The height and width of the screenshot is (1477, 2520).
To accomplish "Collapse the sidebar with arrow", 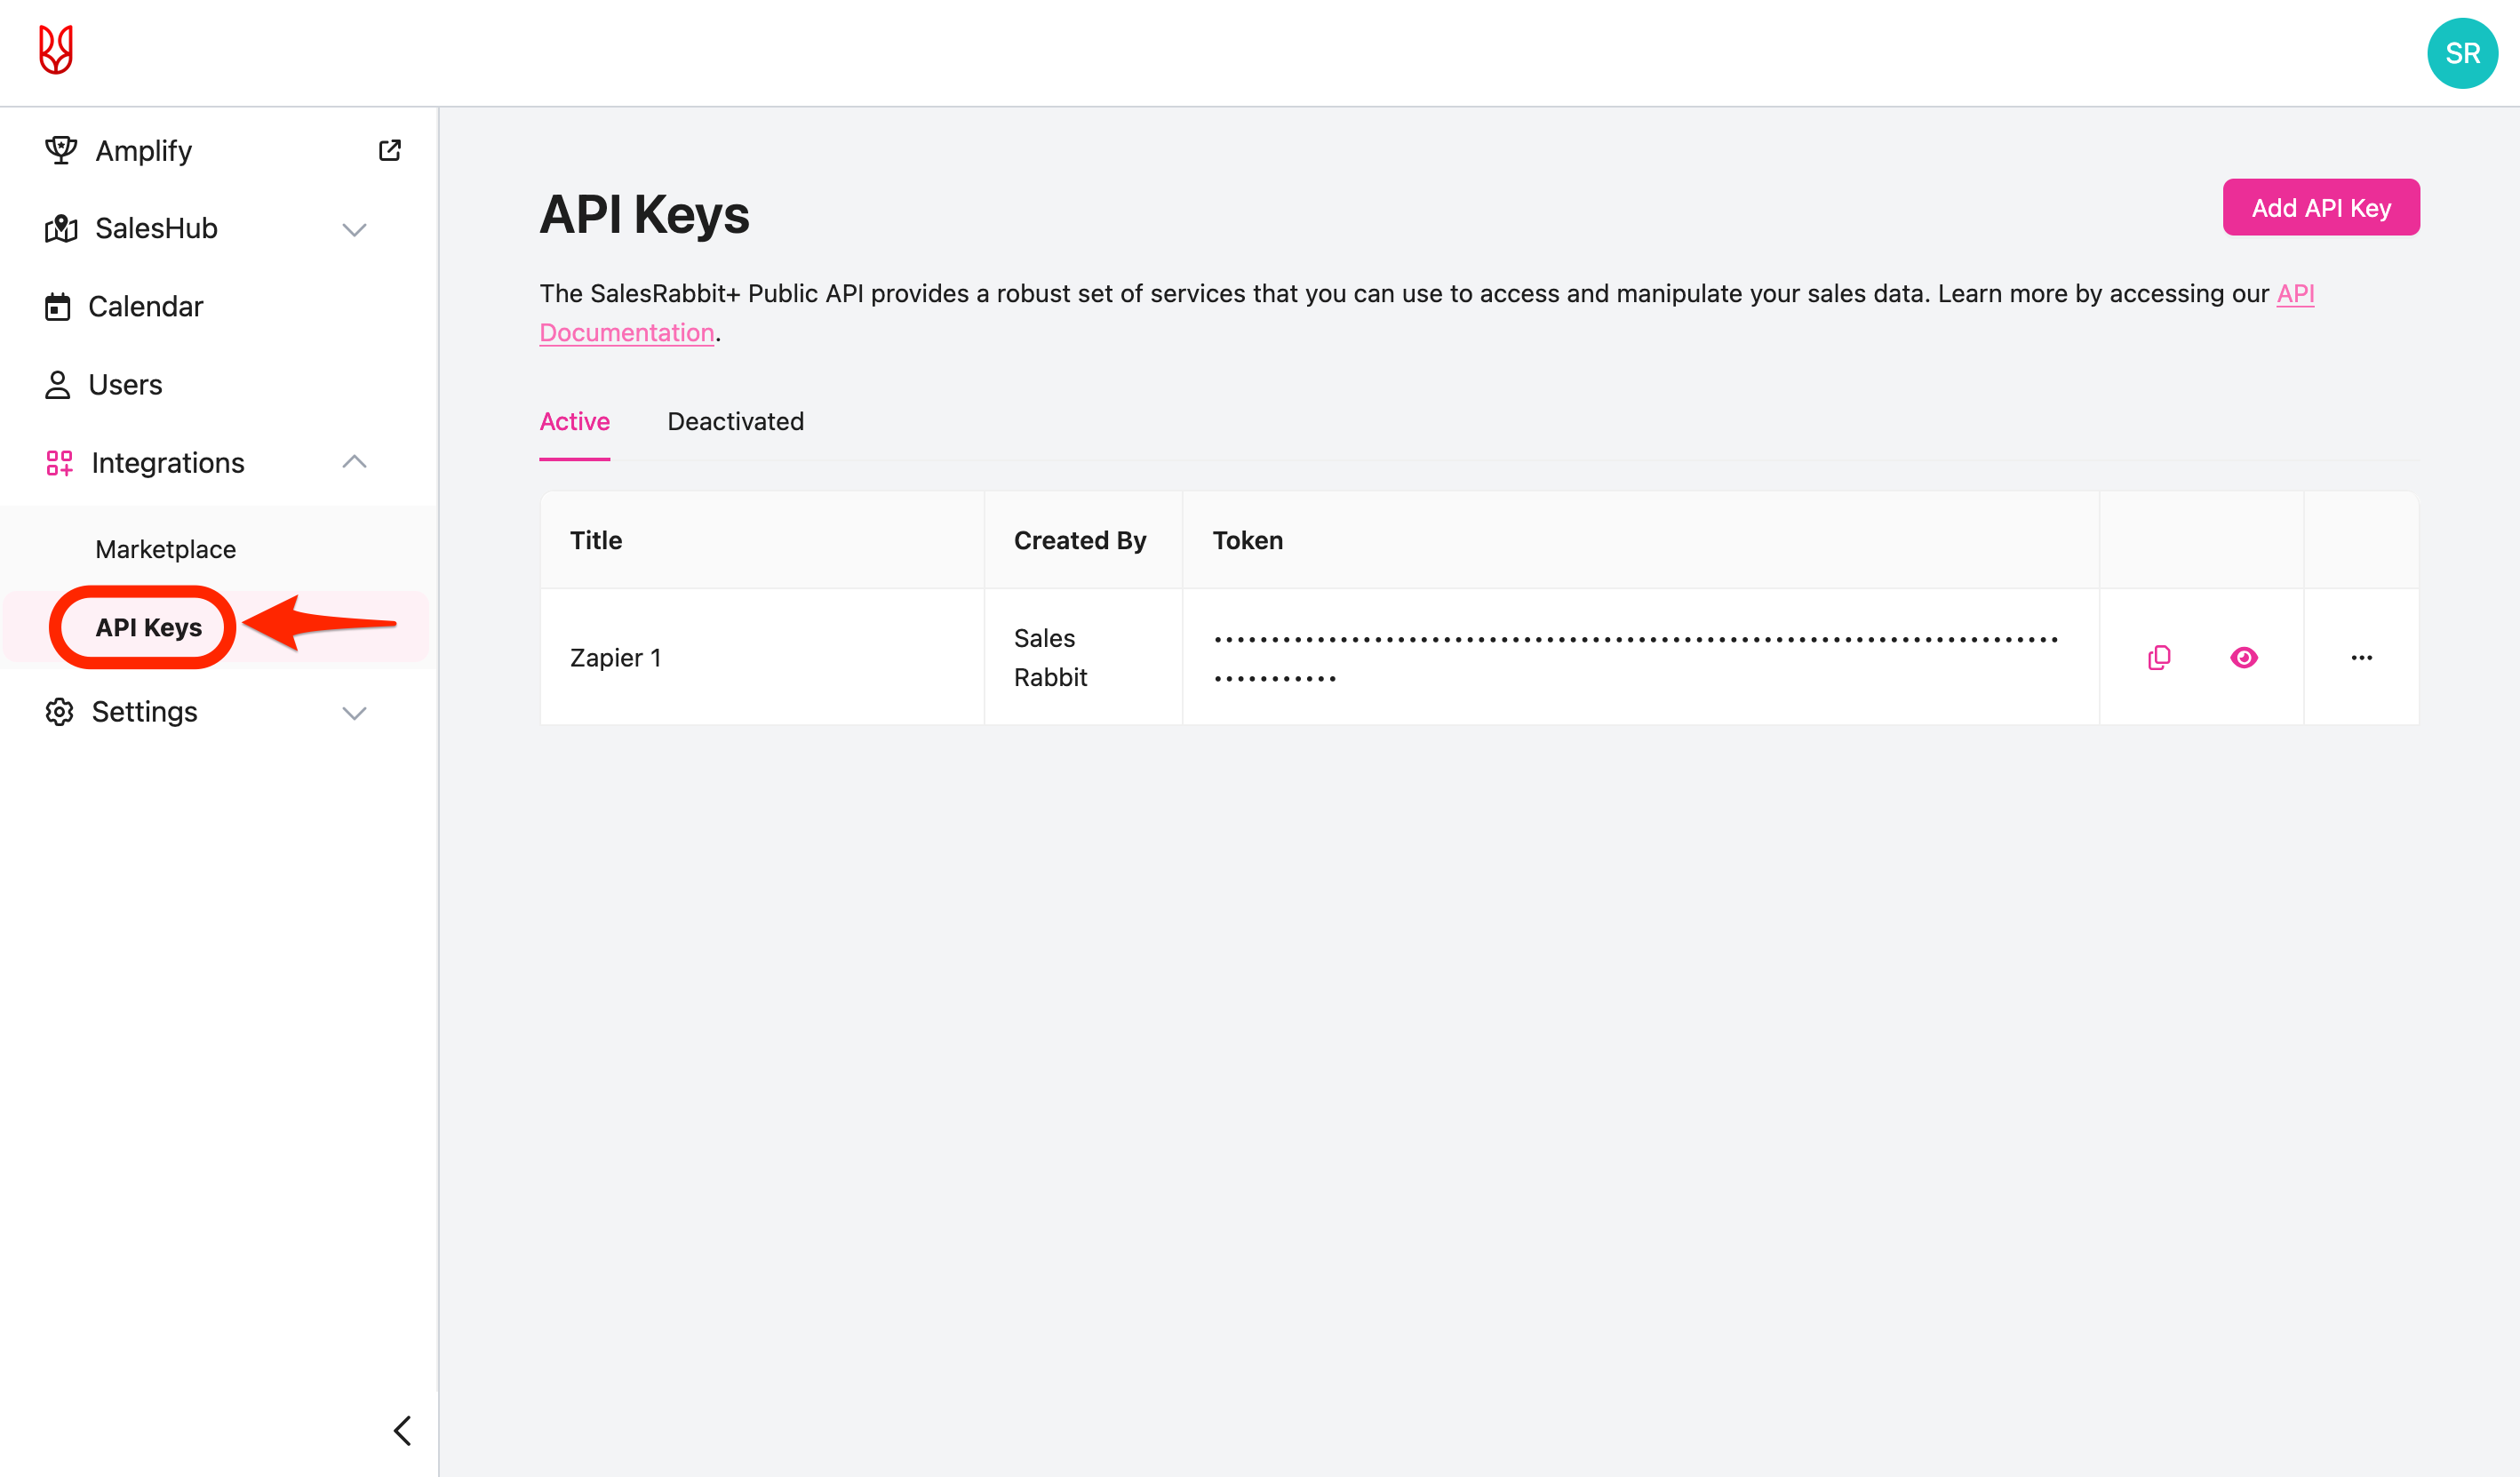I will coord(402,1430).
